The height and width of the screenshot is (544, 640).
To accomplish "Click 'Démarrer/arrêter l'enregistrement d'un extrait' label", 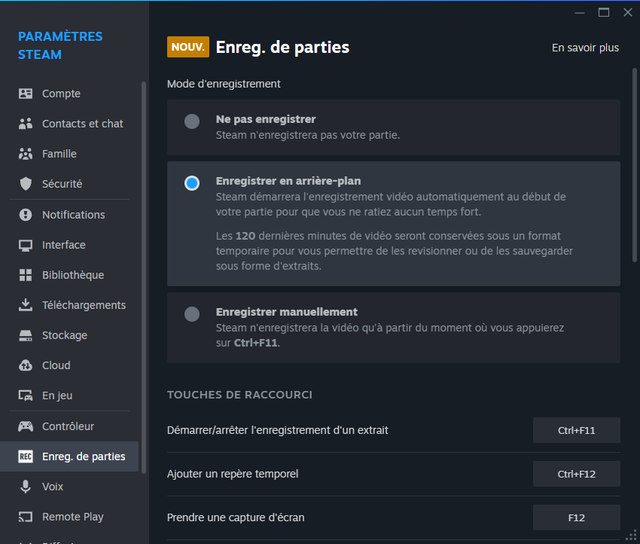I will 278,430.
